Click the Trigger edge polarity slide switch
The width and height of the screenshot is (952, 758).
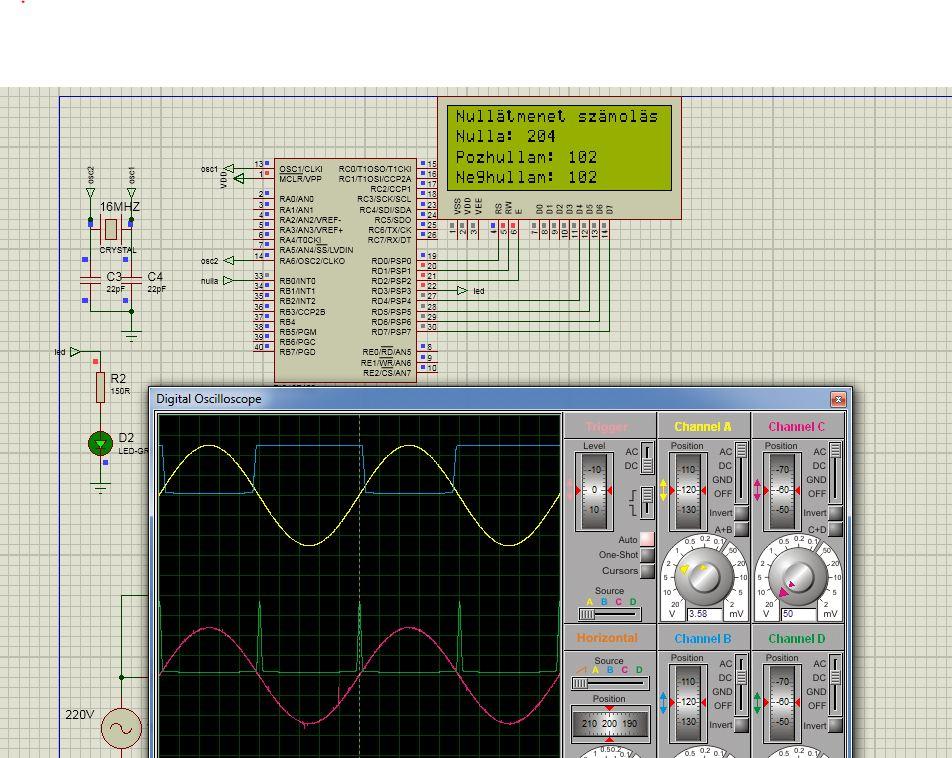point(647,502)
